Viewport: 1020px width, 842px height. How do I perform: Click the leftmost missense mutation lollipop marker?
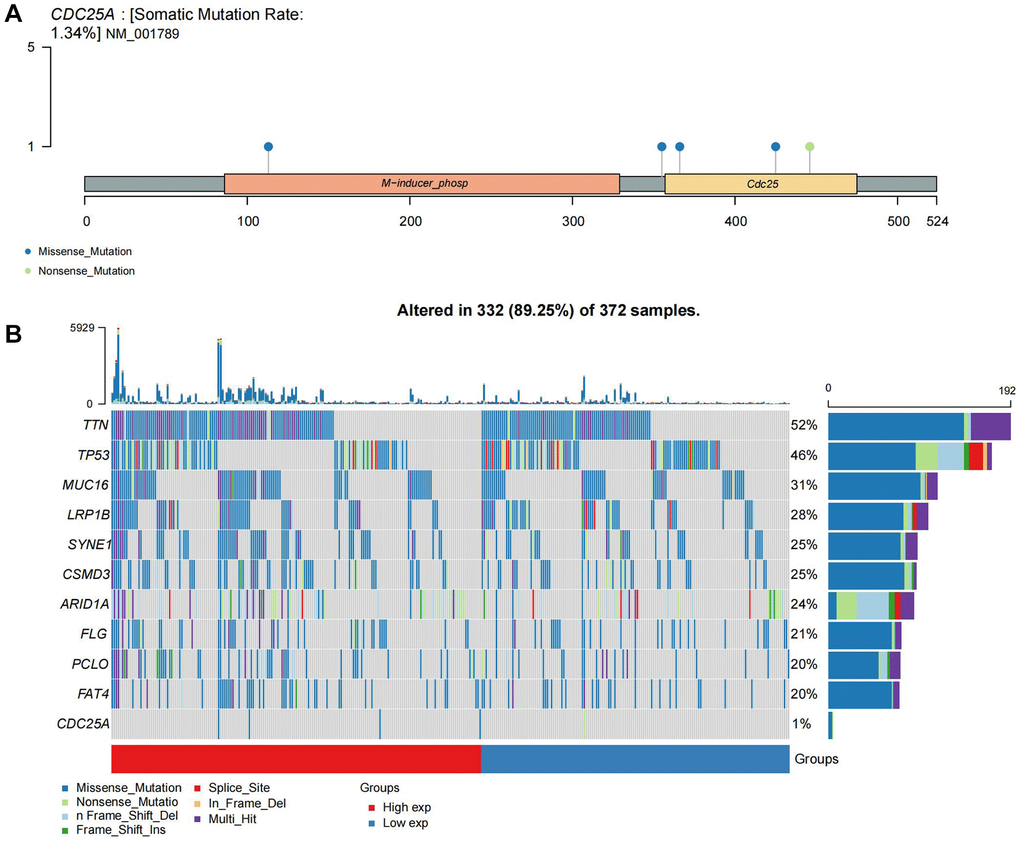tap(268, 146)
